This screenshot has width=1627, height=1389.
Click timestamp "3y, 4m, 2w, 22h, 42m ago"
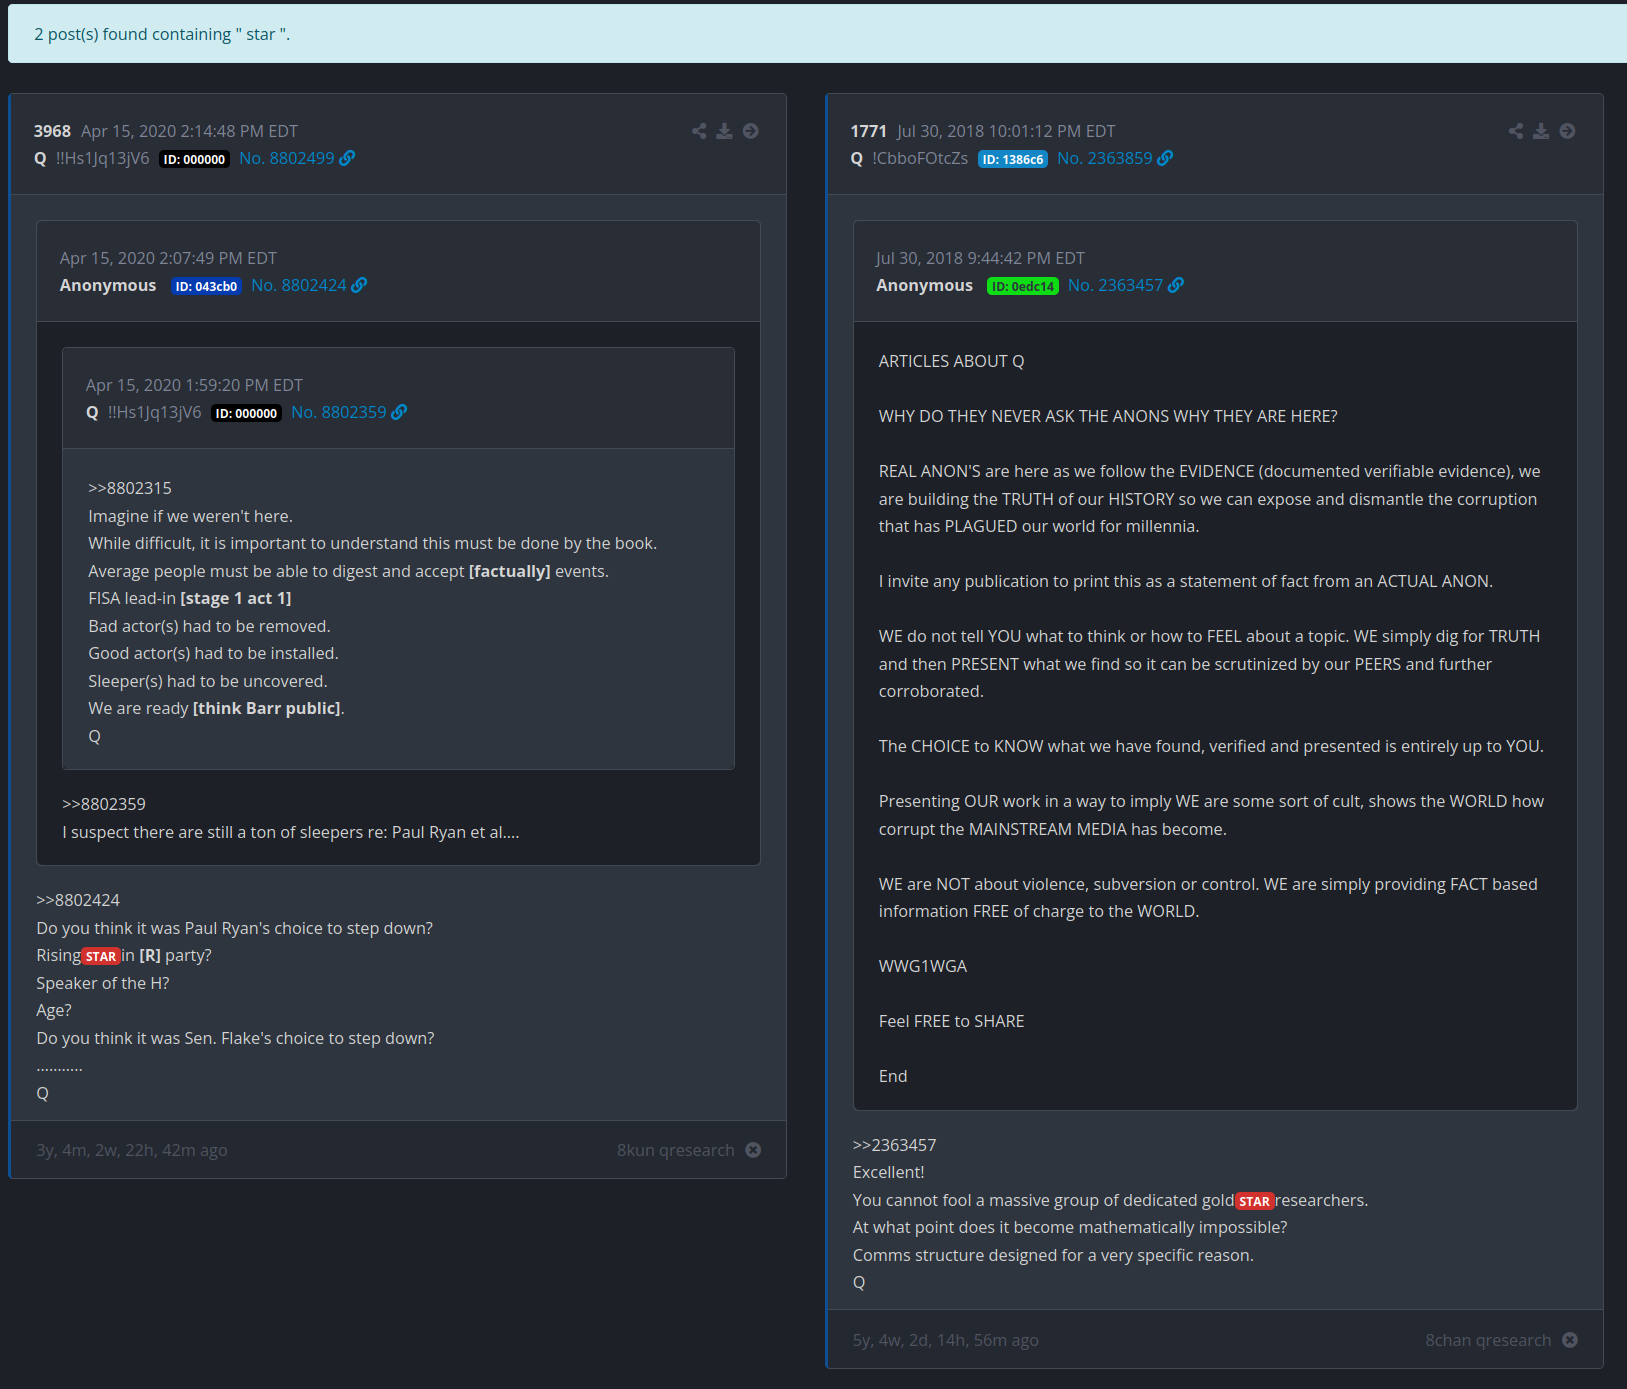point(132,1150)
